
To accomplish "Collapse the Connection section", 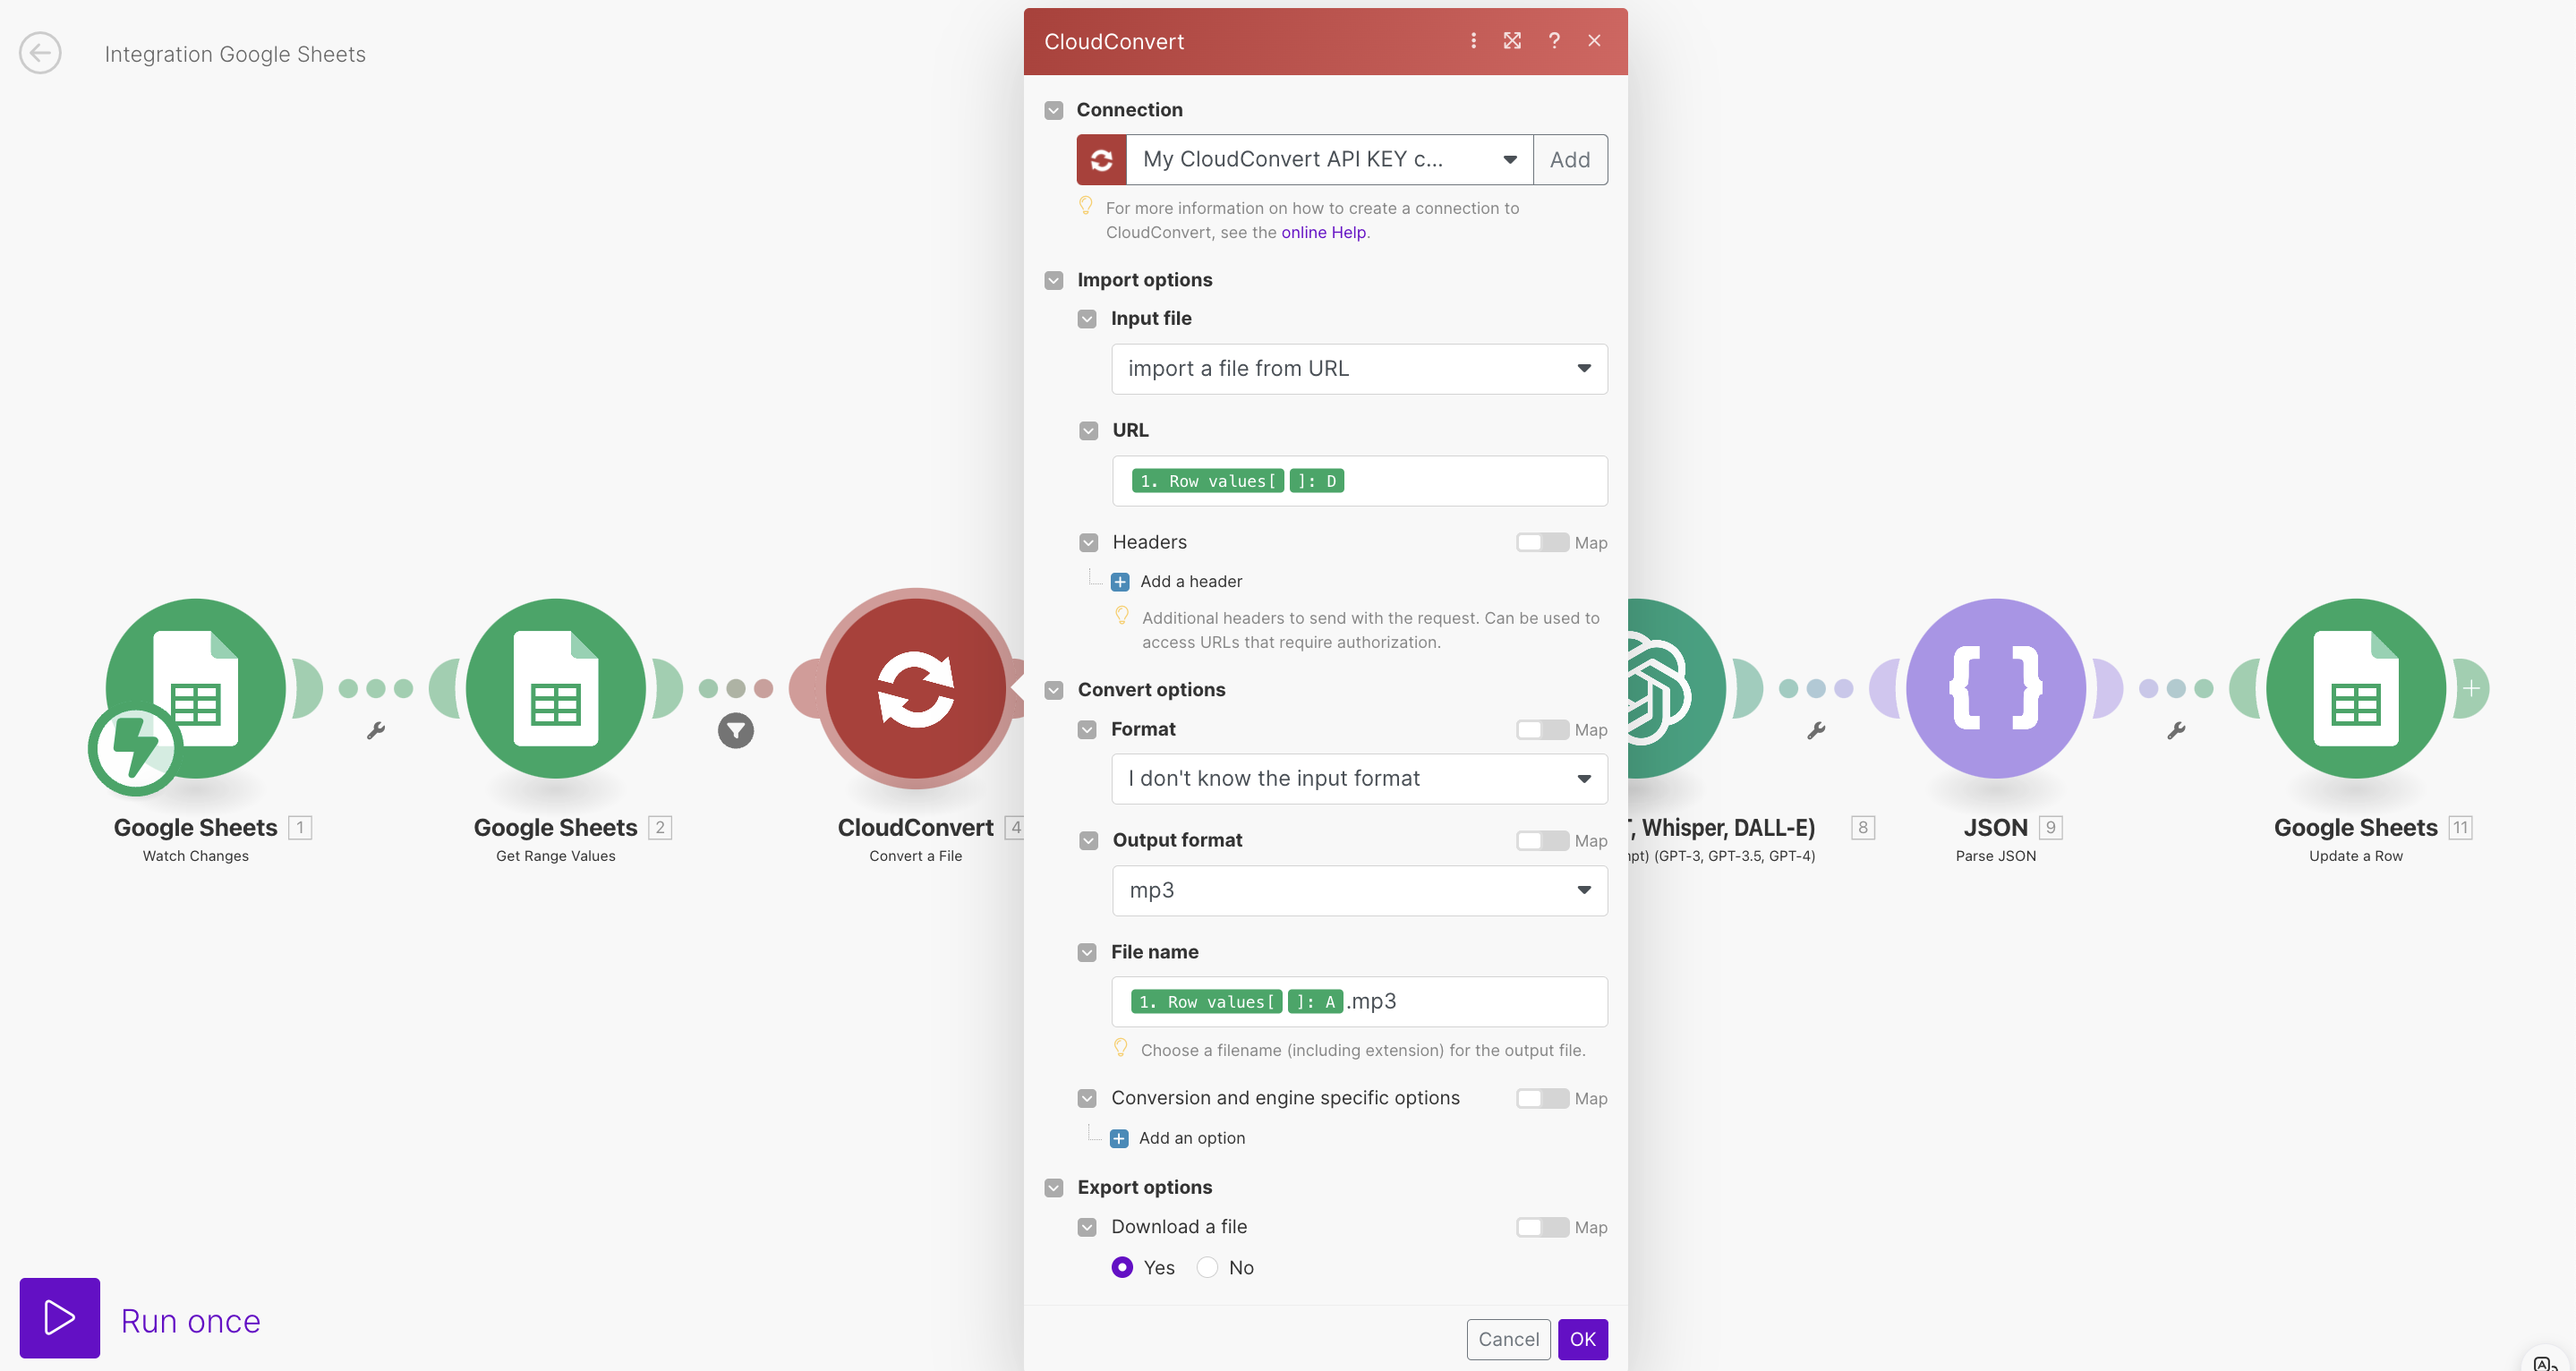I will [1053, 110].
